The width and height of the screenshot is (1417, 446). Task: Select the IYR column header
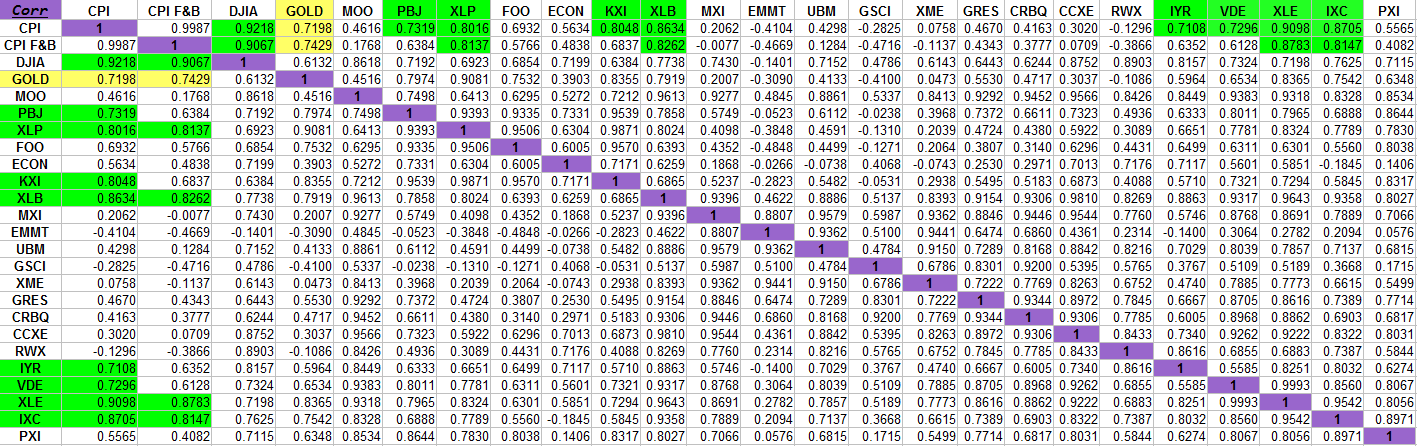click(1178, 9)
